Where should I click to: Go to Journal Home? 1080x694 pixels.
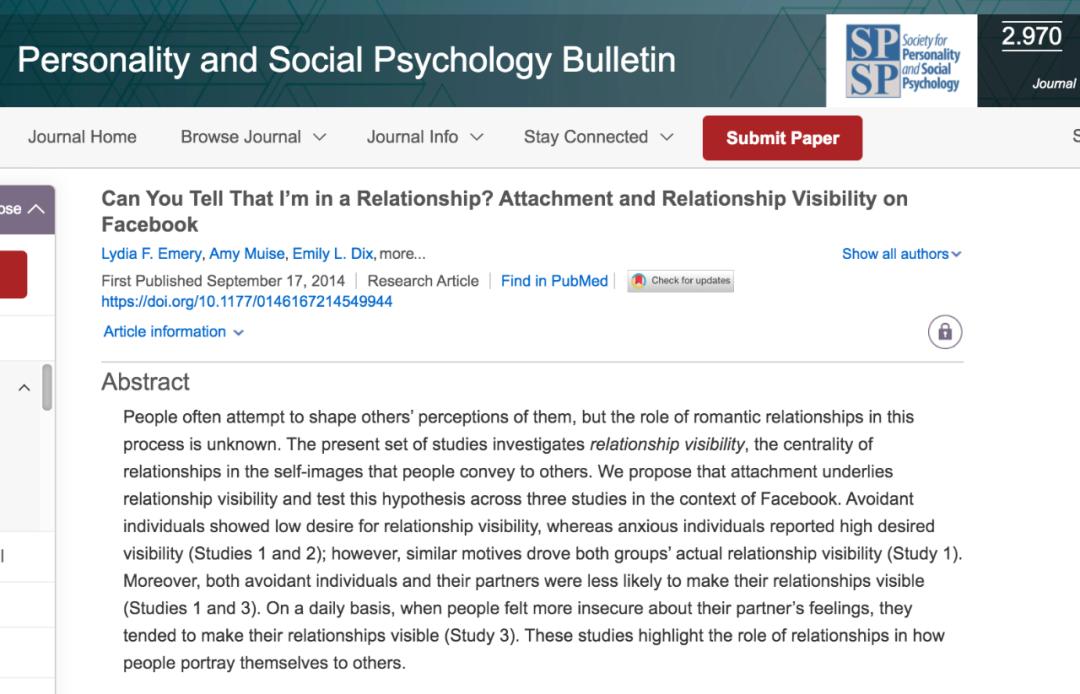coord(82,137)
